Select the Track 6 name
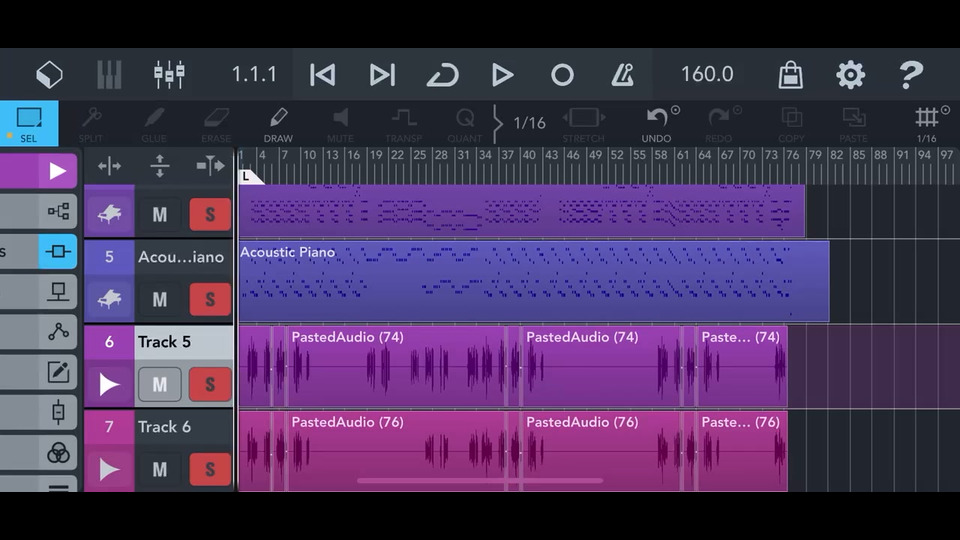This screenshot has width=960, height=540. pos(164,427)
